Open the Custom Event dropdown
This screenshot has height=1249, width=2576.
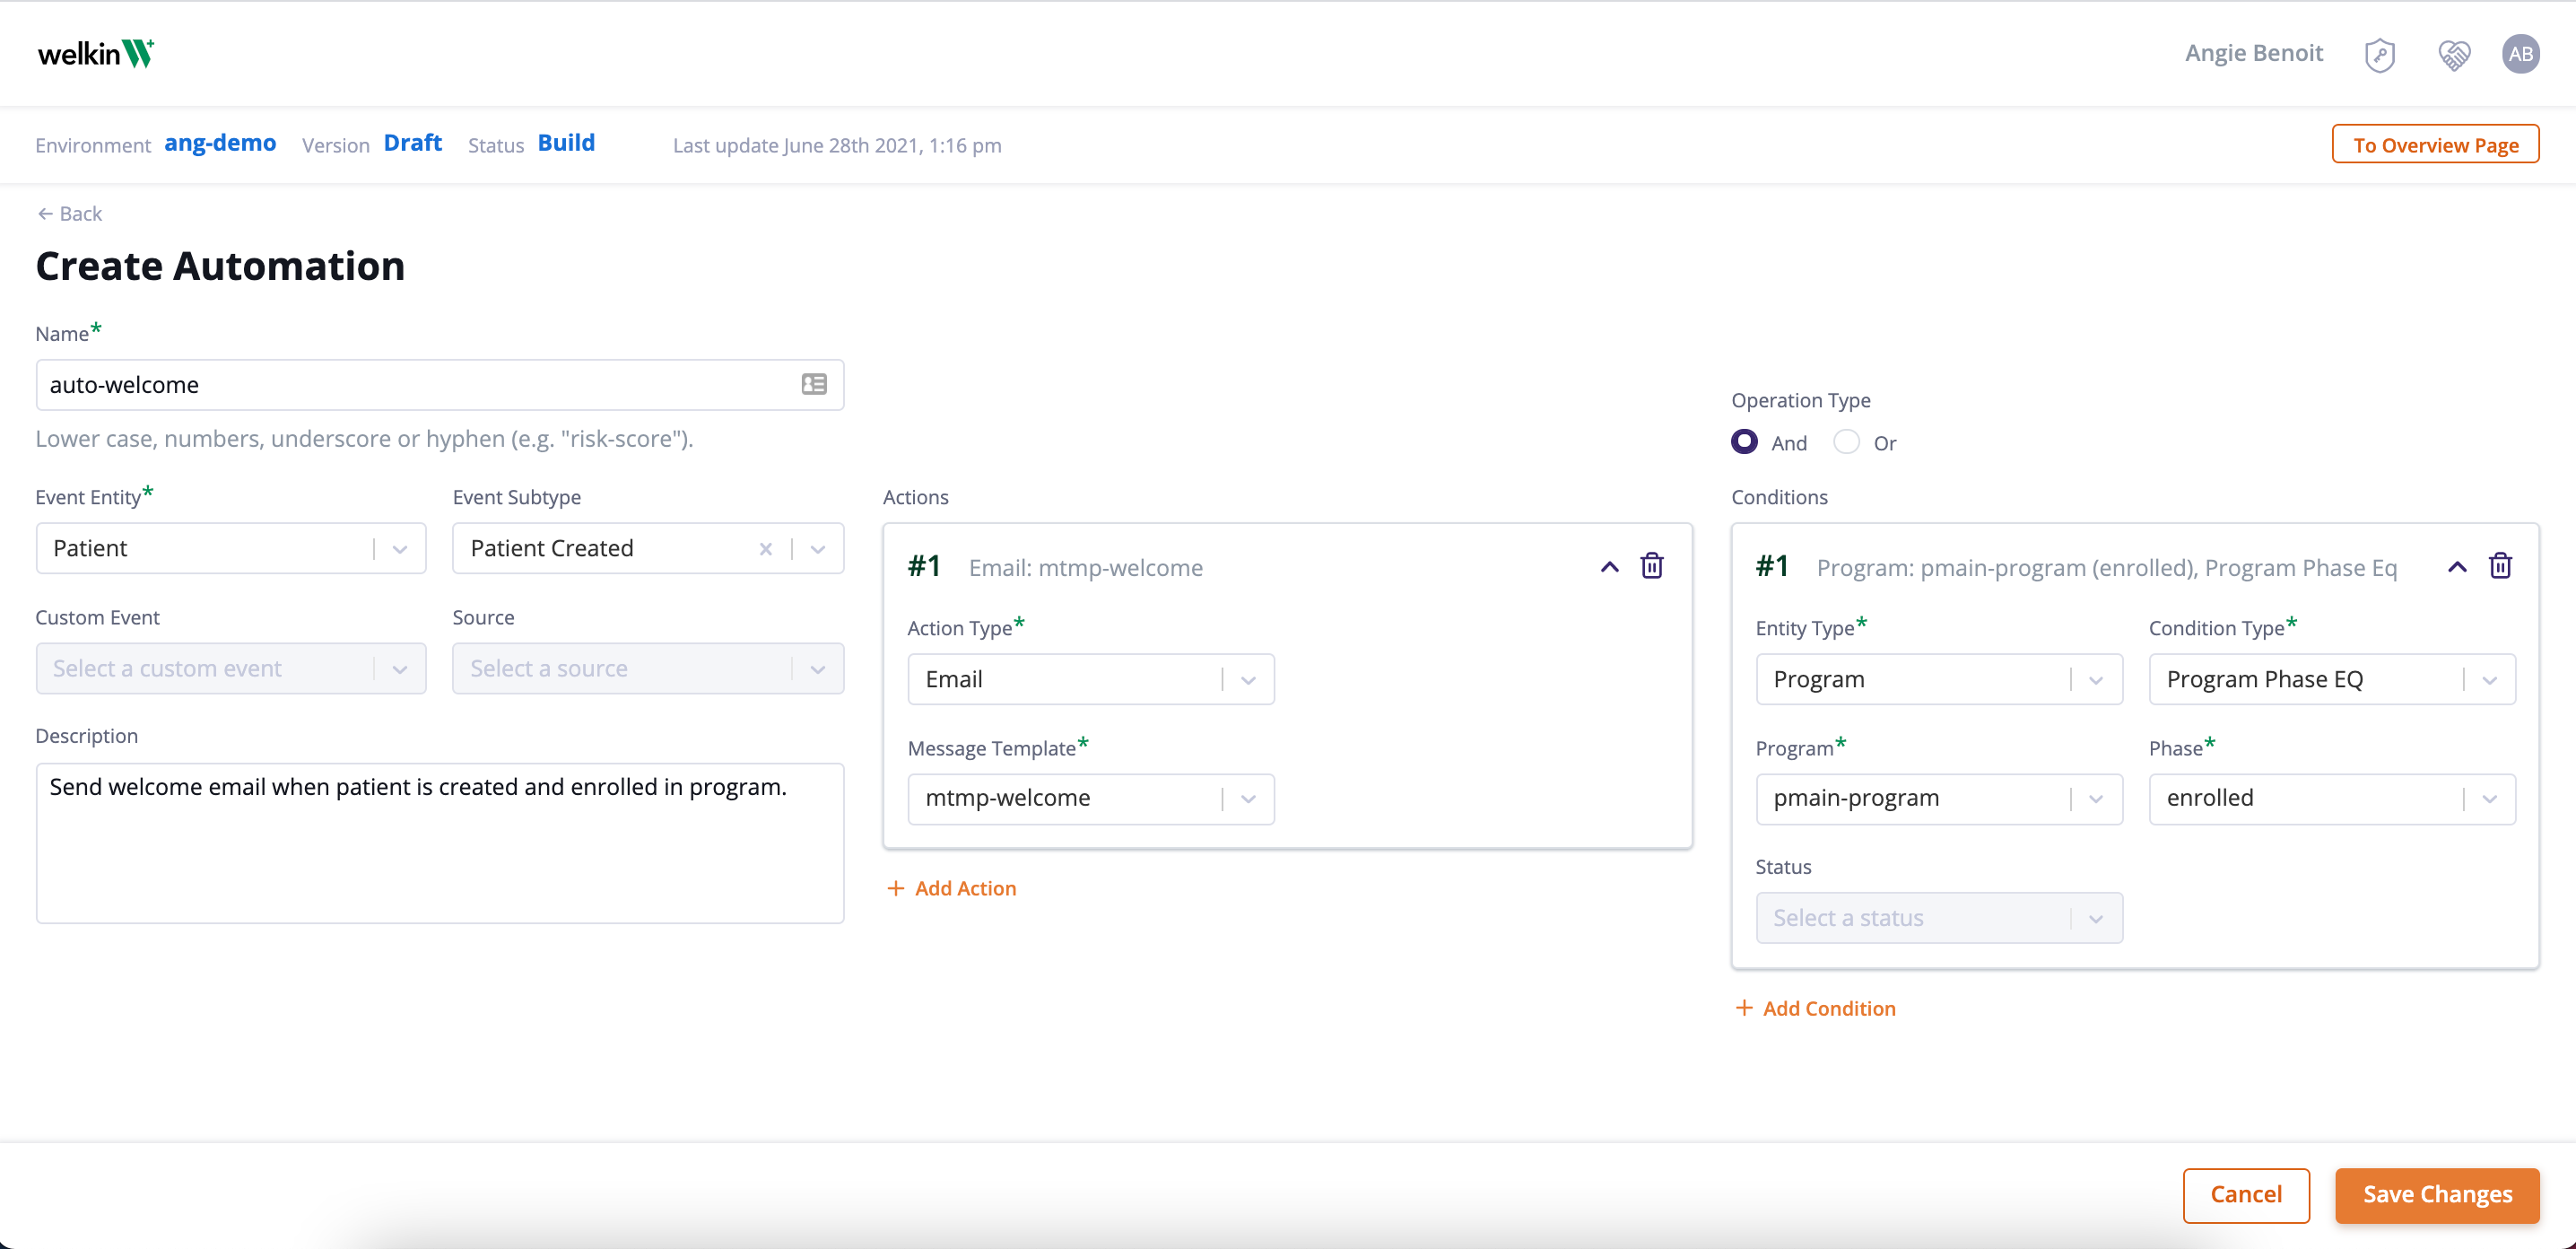click(231, 668)
